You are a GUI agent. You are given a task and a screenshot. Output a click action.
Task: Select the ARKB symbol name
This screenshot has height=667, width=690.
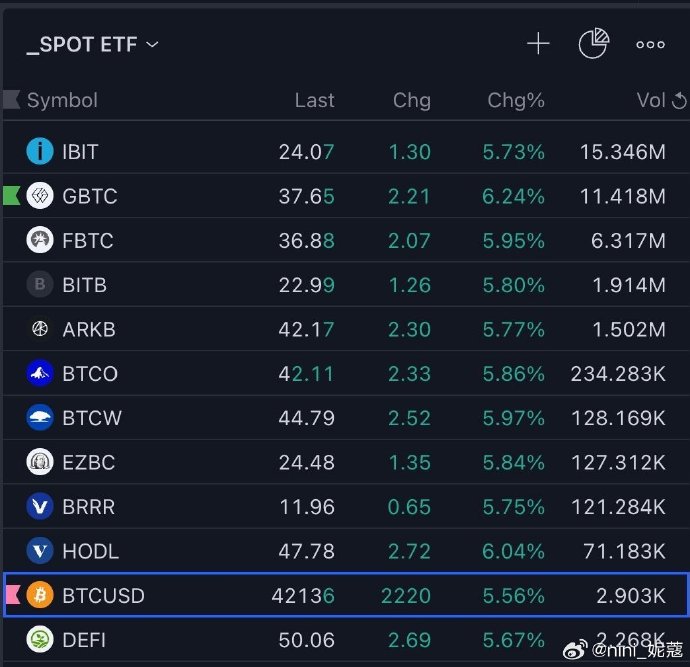[x=89, y=330]
